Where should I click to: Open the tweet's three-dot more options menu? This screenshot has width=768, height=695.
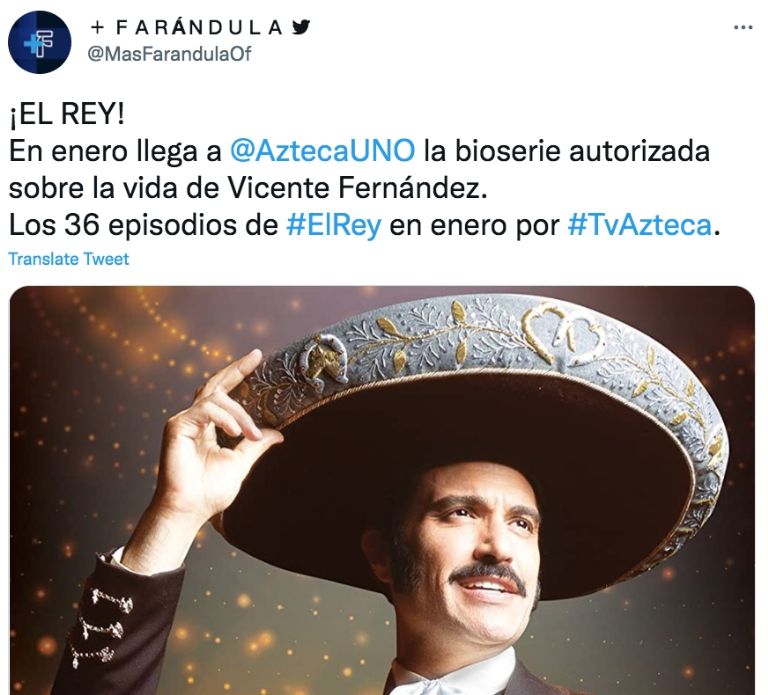click(x=743, y=28)
